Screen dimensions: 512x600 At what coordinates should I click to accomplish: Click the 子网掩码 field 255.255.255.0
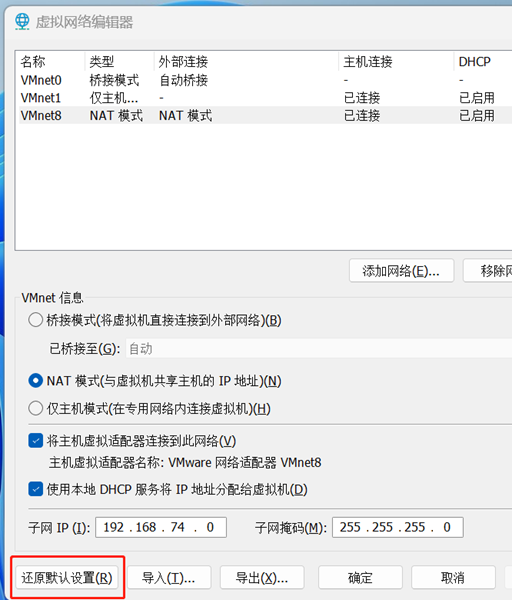398,527
